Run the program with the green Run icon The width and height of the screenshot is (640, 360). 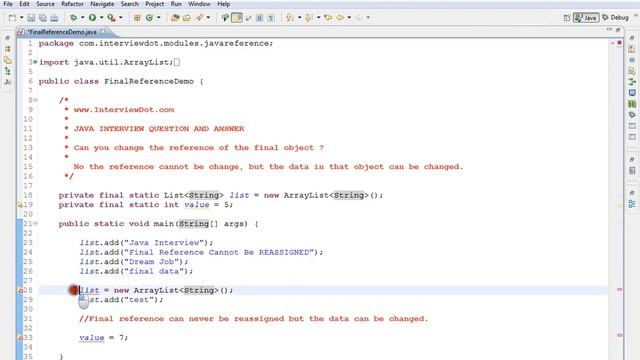click(93, 18)
